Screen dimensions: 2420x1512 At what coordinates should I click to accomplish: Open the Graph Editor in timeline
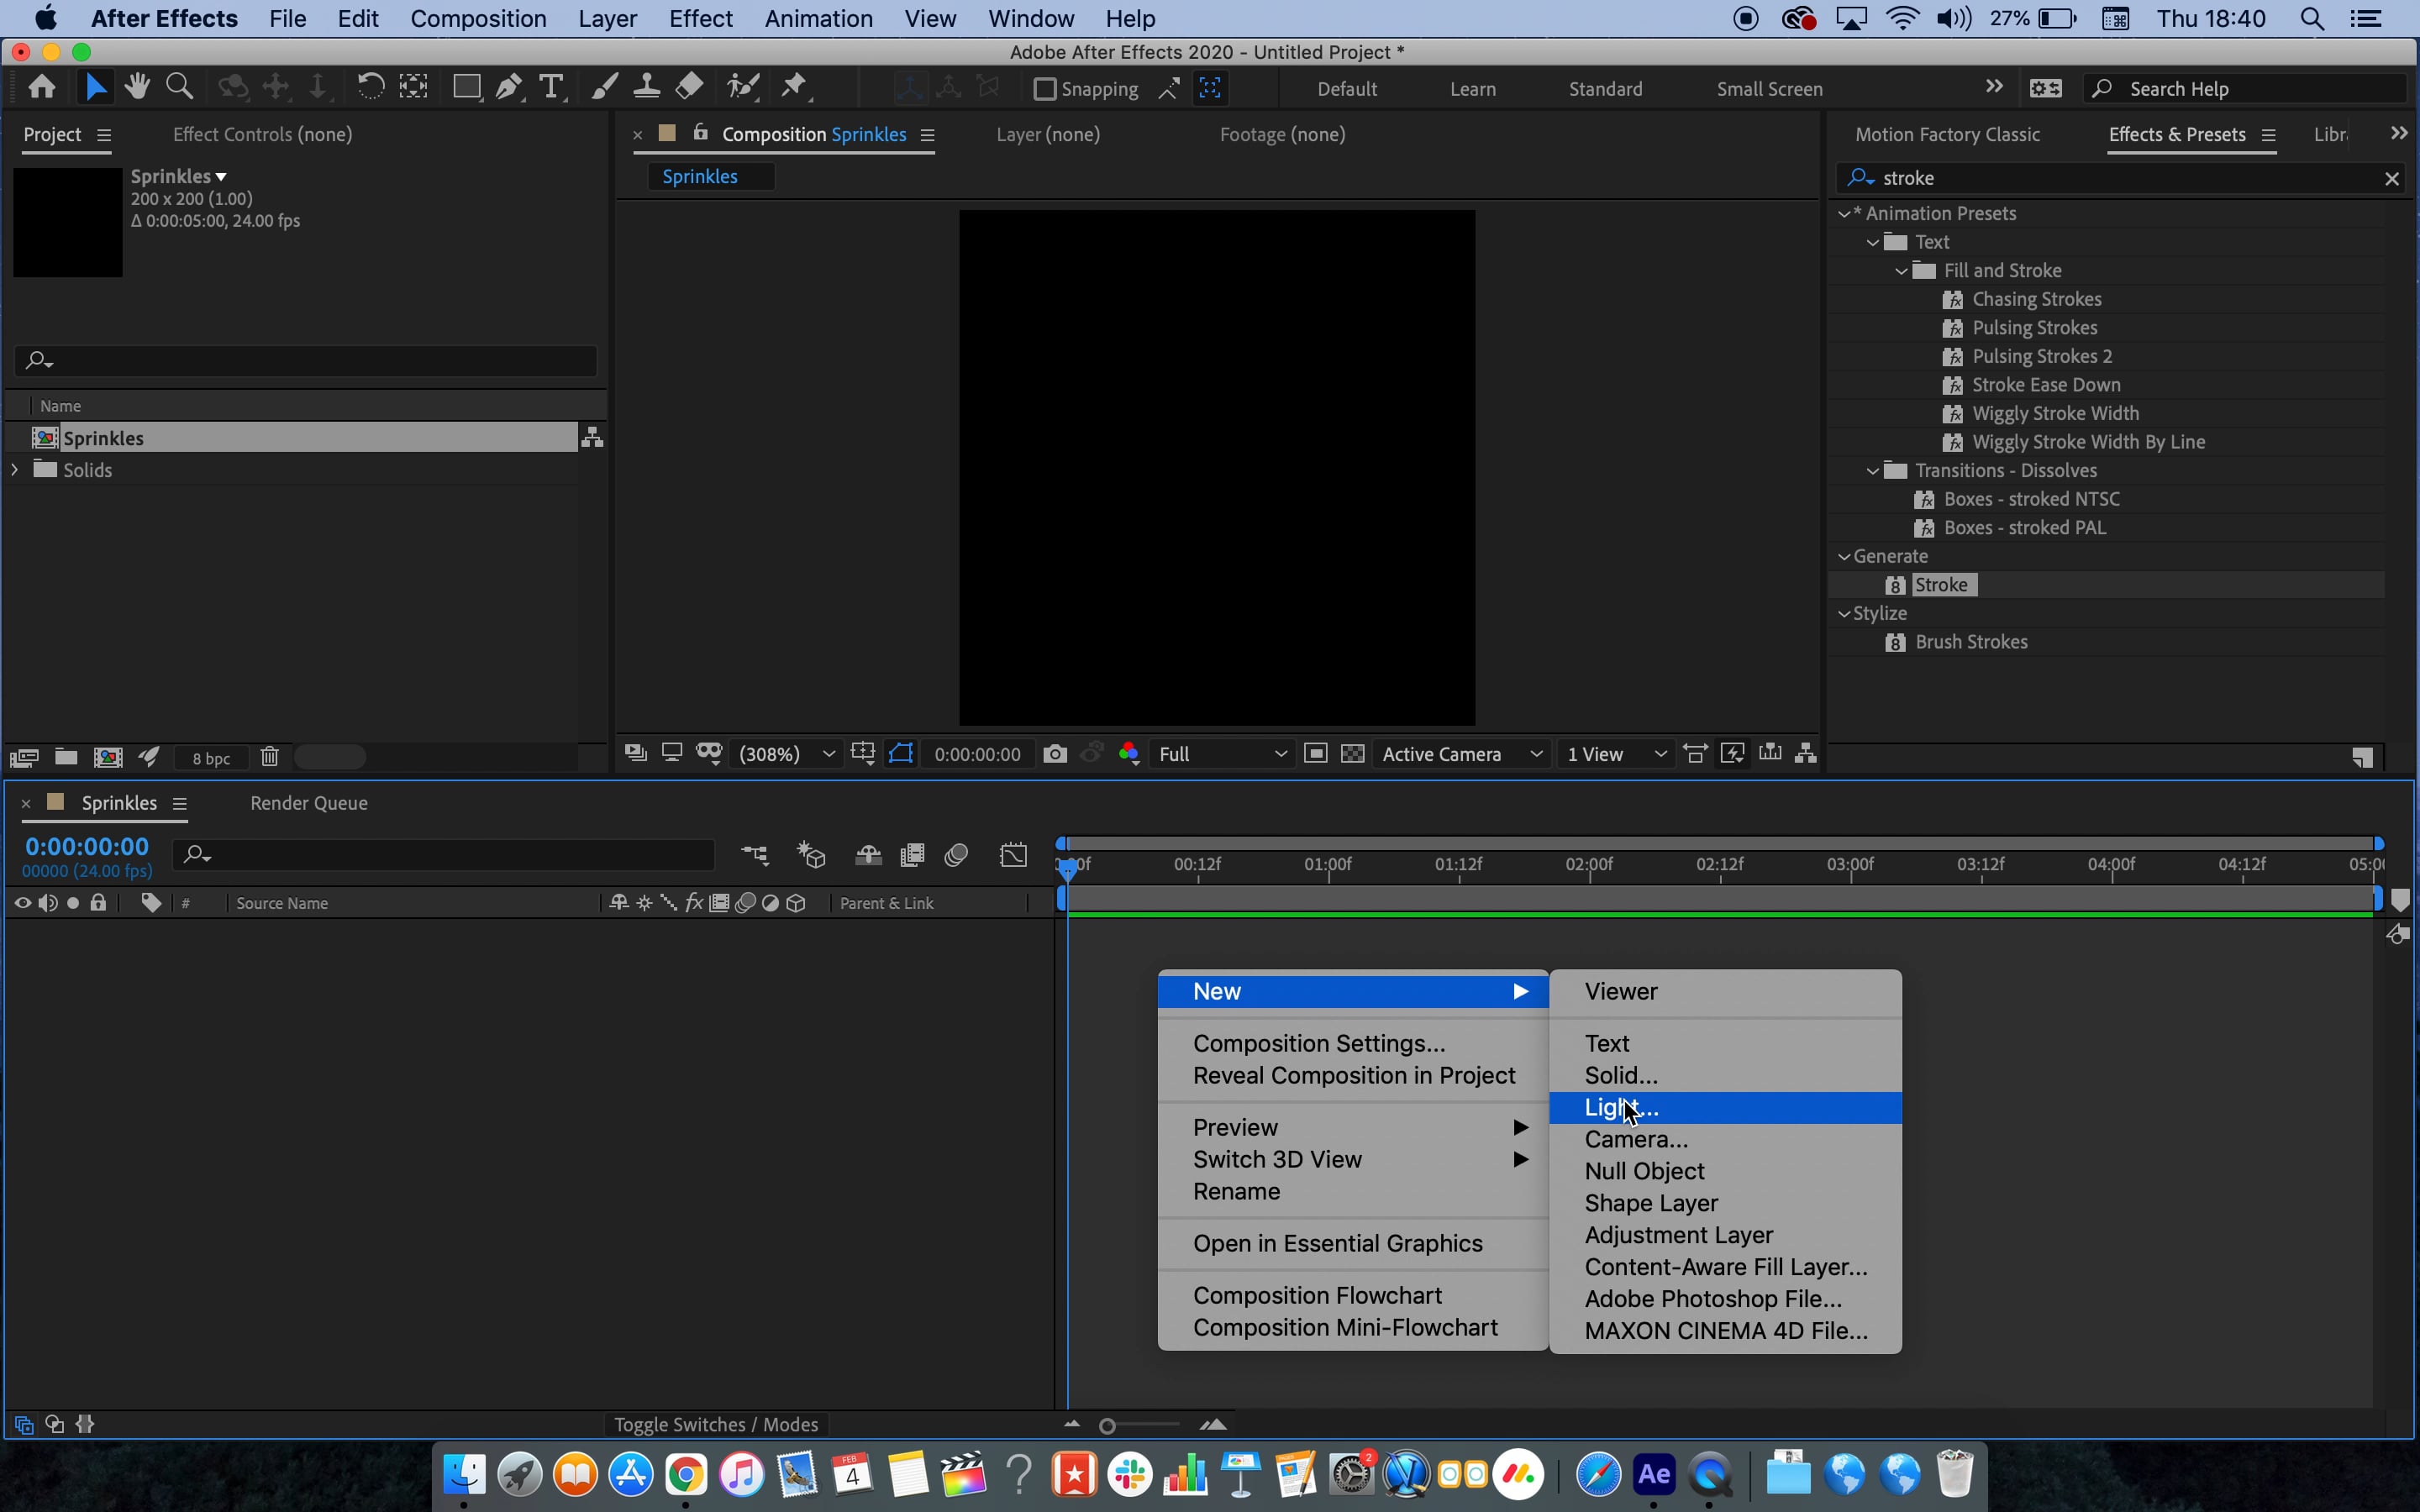click(x=1013, y=855)
